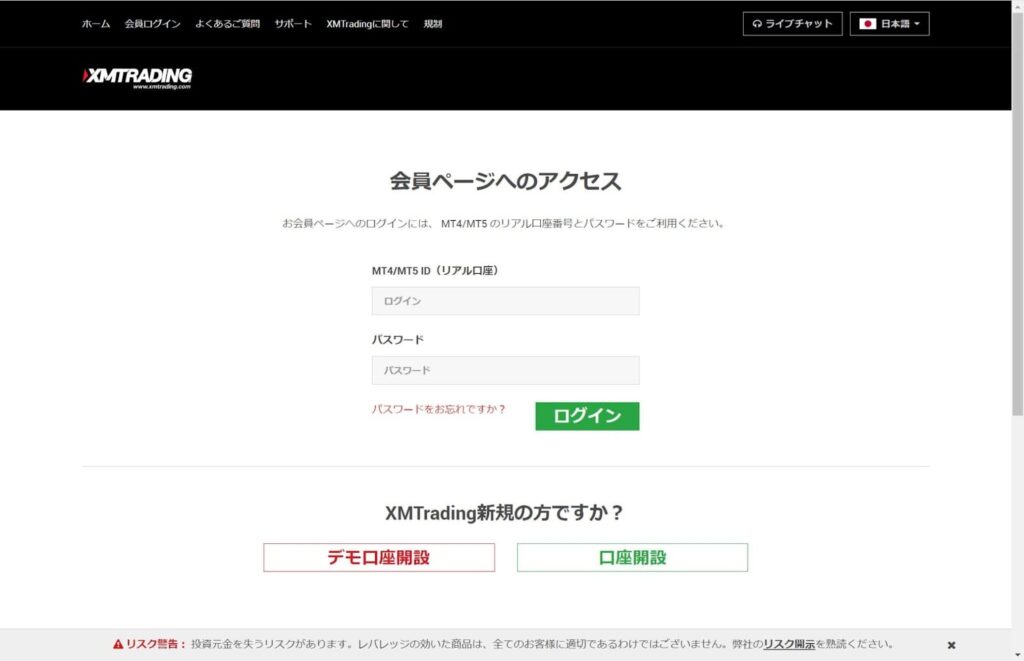Click the scrollbar down arrow
Image resolution: width=1024 pixels, height=661 pixels.
pos(1017,654)
